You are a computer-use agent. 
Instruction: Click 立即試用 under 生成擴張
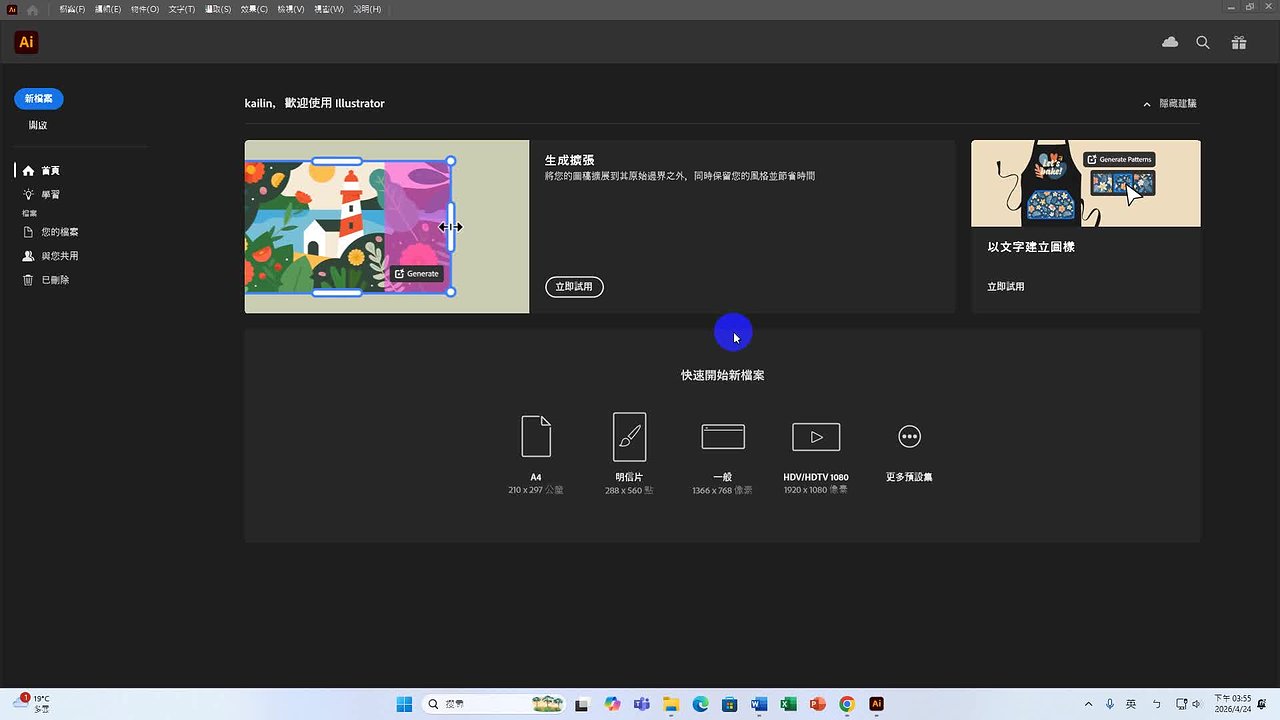click(x=574, y=287)
